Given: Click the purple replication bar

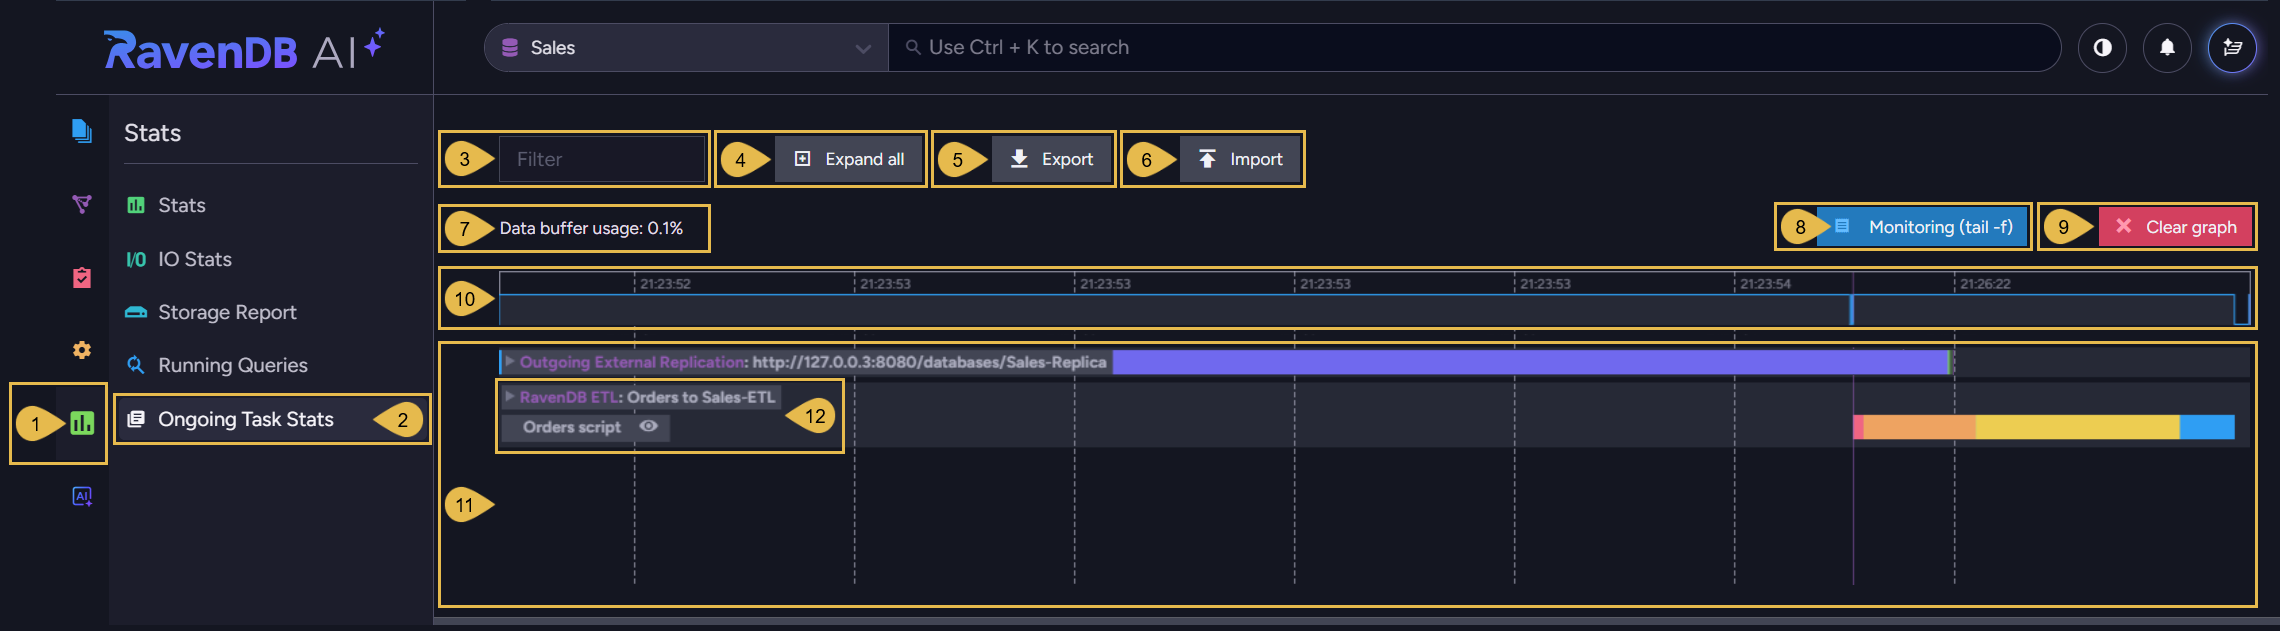Looking at the screenshot, I should 1531,362.
